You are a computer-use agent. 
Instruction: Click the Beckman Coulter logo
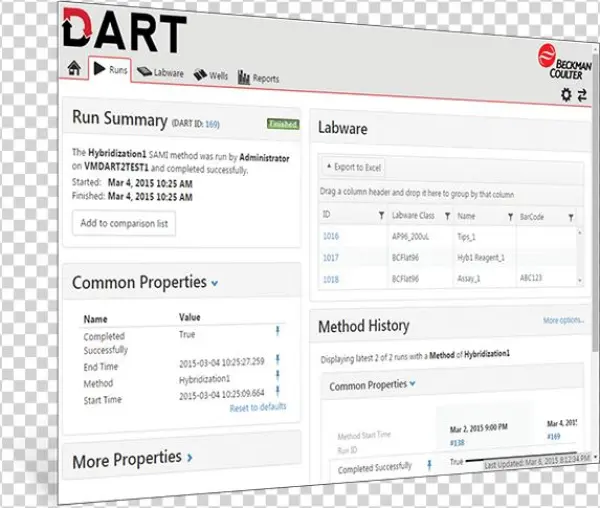pyautogui.click(x=564, y=62)
